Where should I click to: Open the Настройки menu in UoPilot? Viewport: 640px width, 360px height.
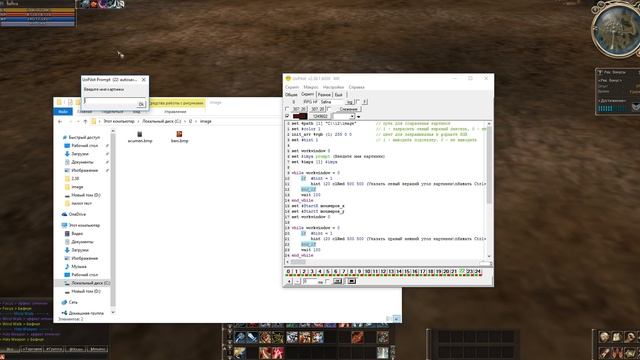[x=333, y=87]
